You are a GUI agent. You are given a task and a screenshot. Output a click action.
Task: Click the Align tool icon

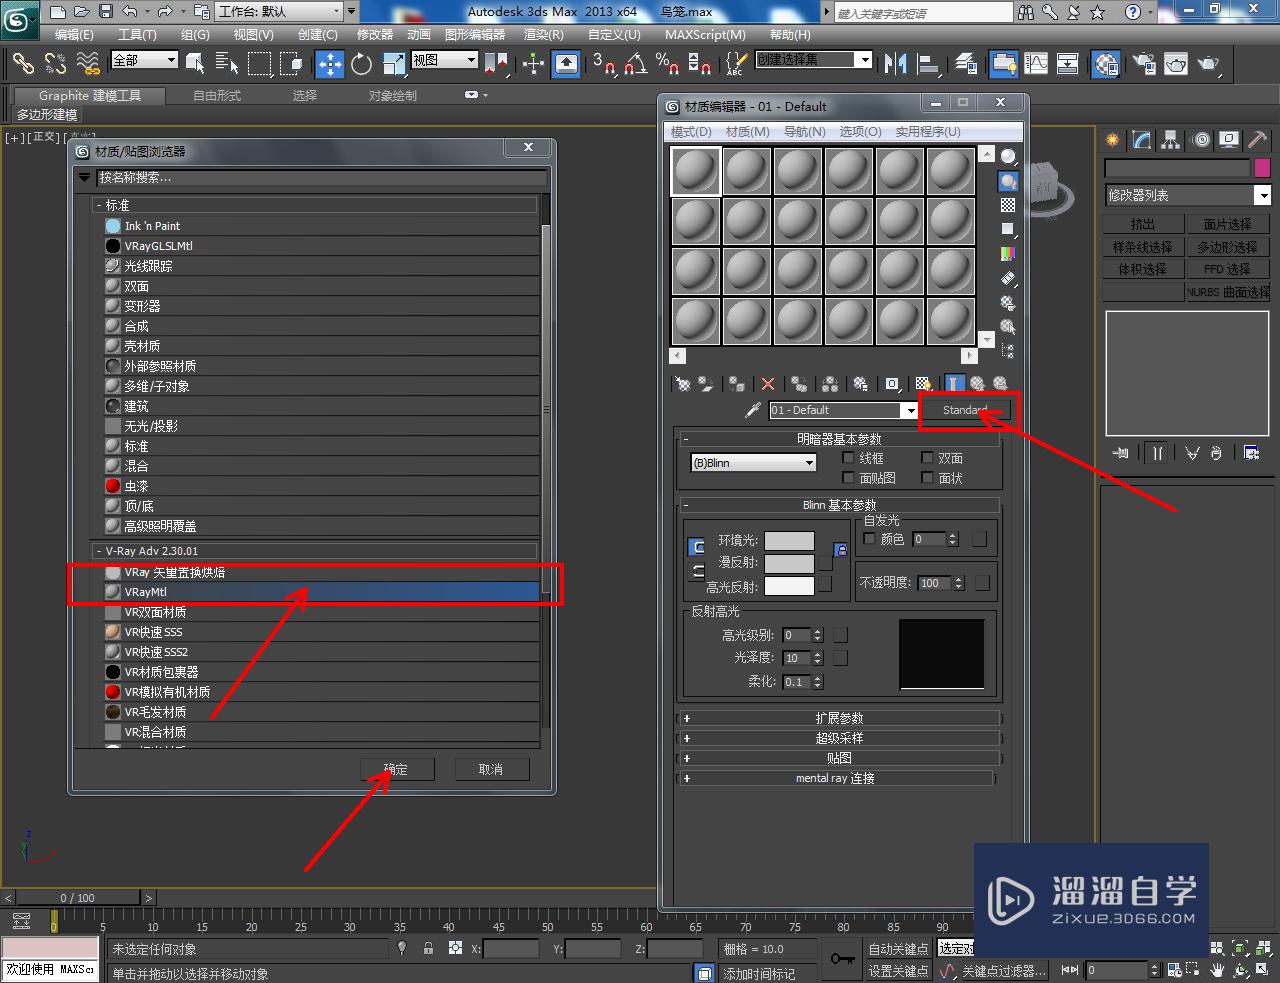[929, 64]
